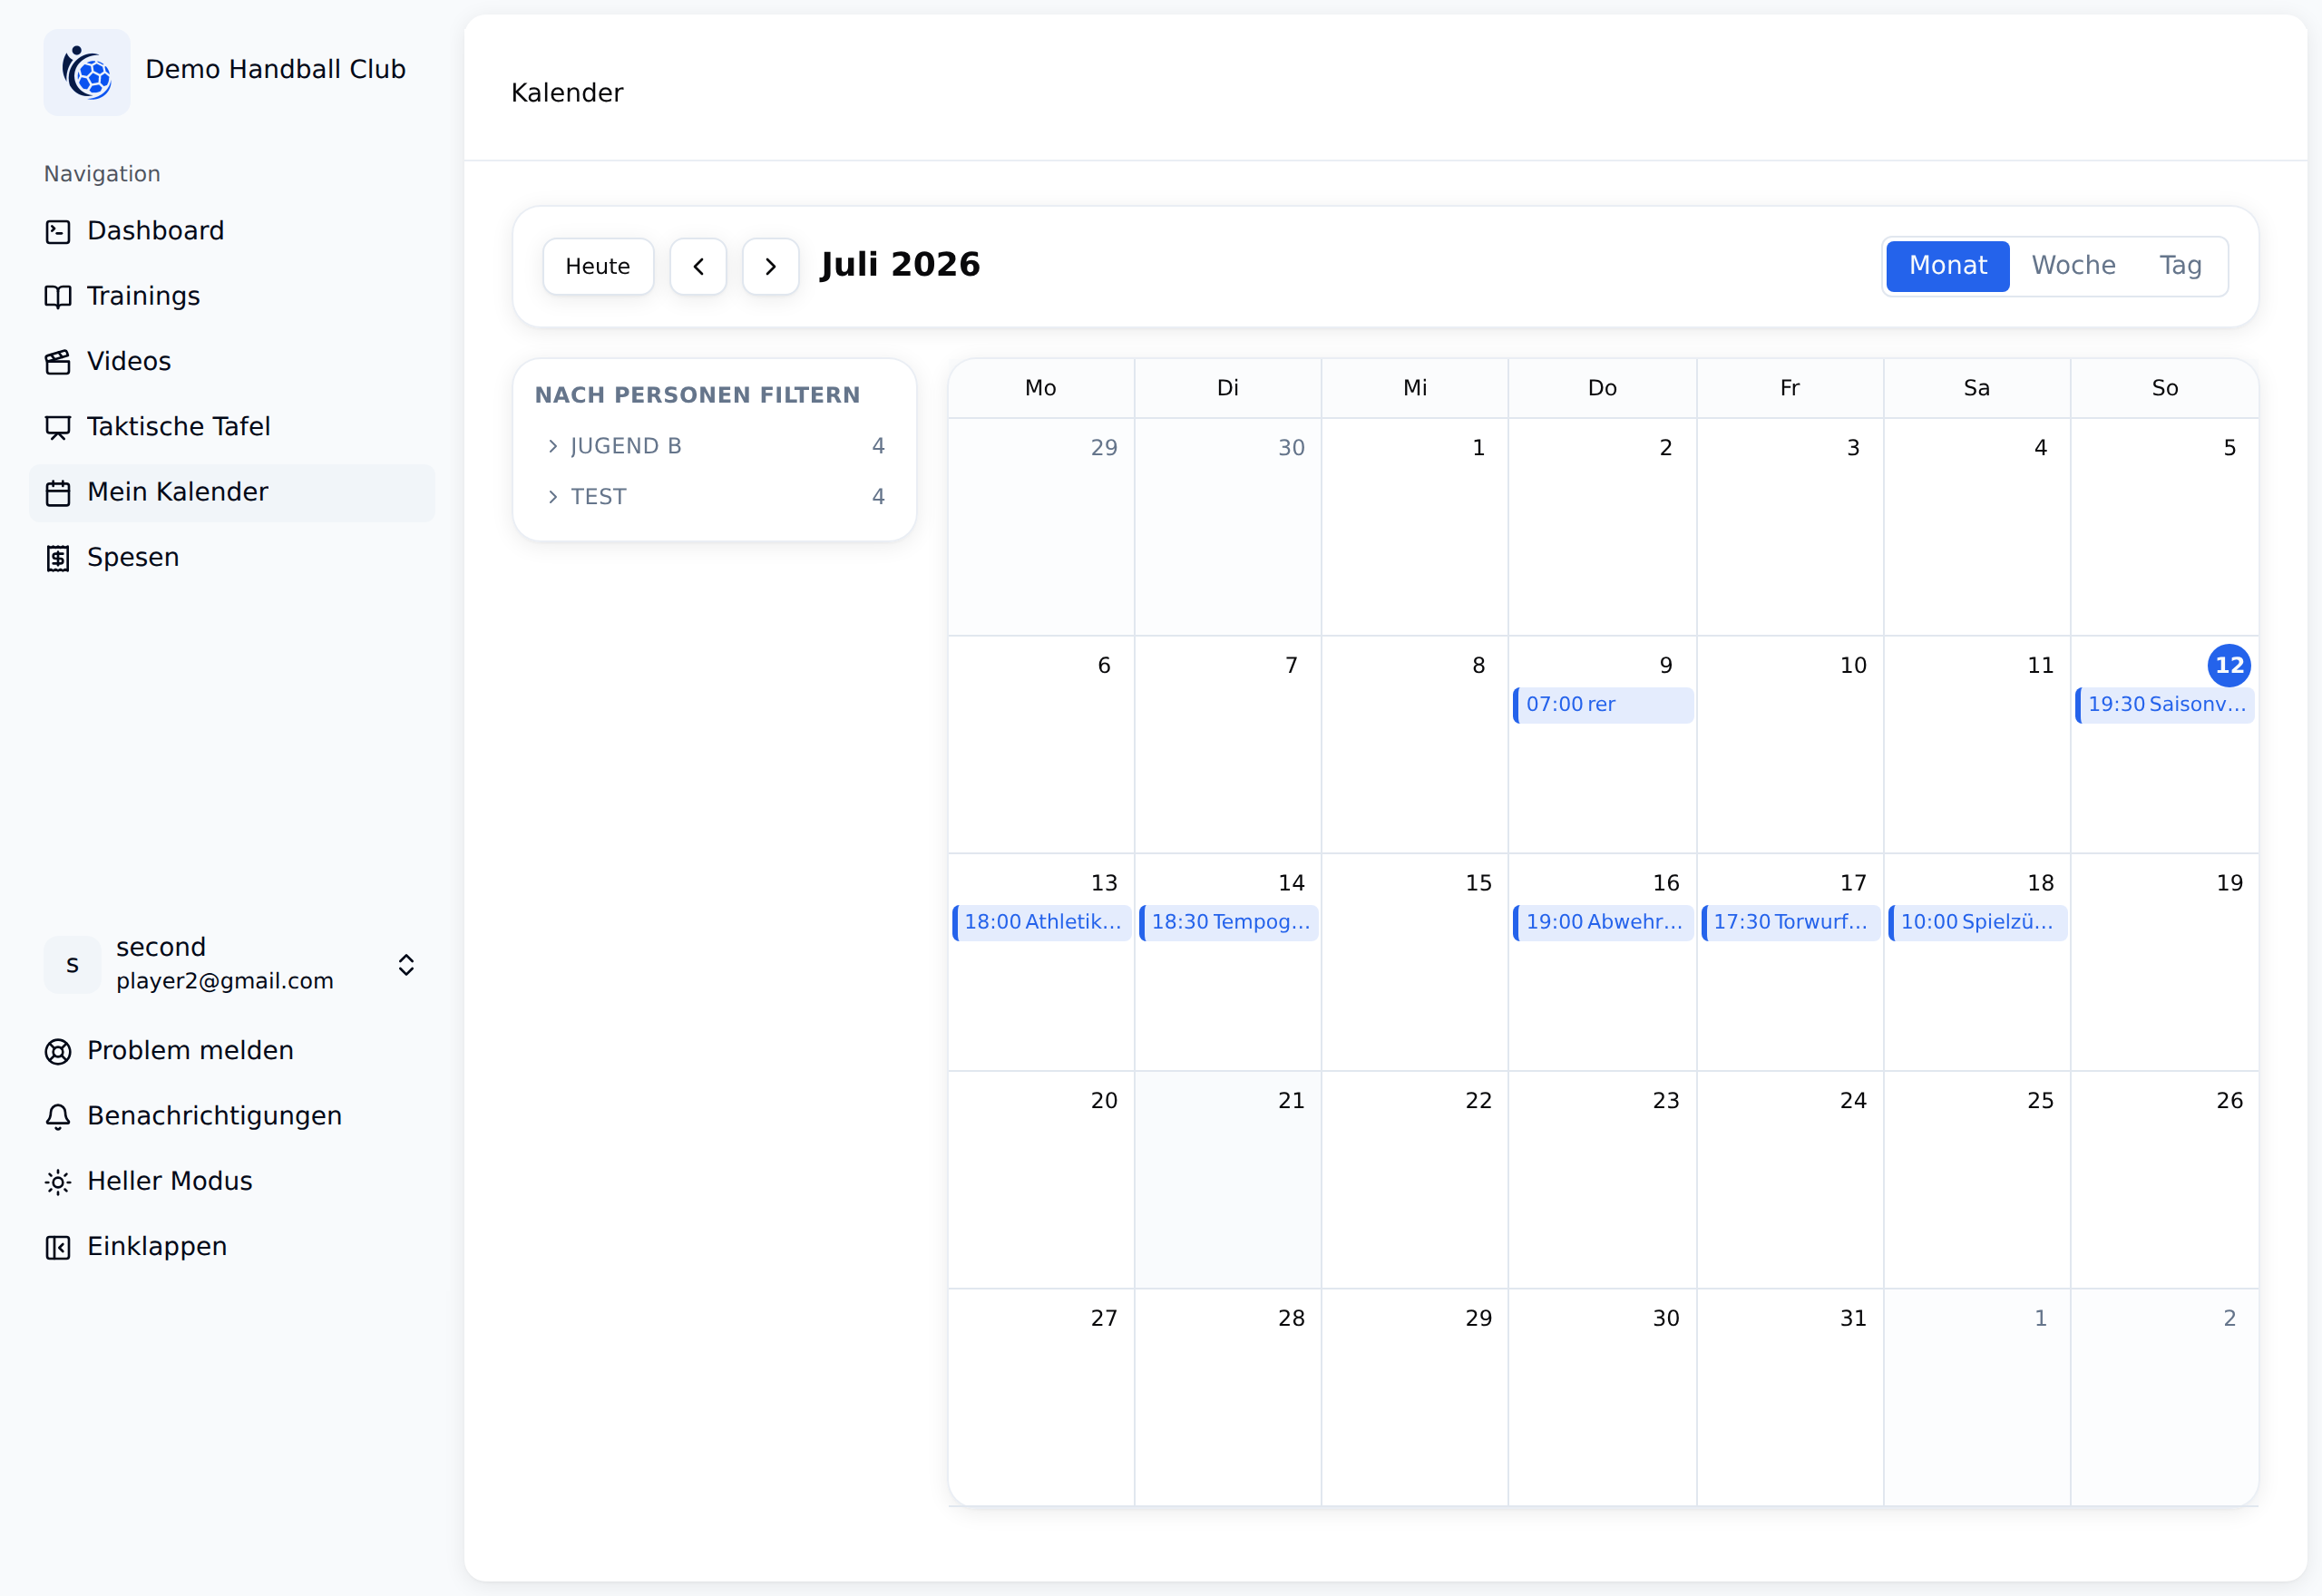Open the 19:00 Abwehr… event
This screenshot has height=1596, width=2322.
pyautogui.click(x=1603, y=922)
